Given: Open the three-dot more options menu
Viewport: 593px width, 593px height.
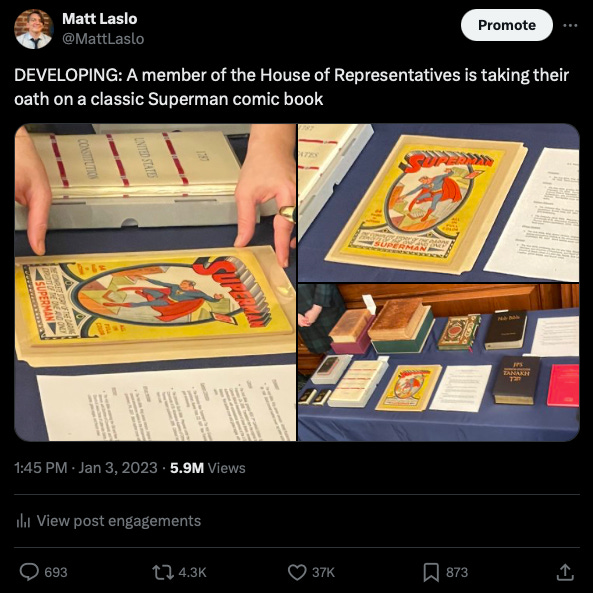Looking at the screenshot, I should point(570,25).
